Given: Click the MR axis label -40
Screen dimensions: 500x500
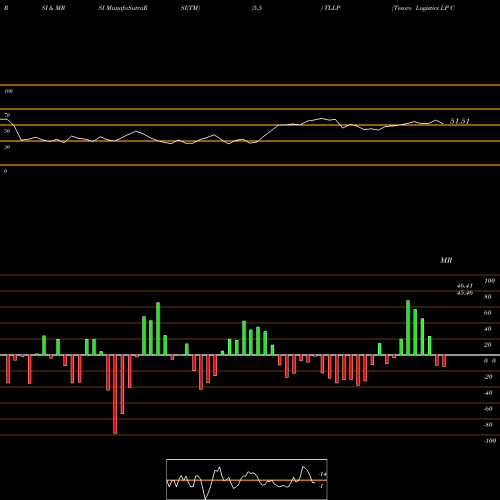Looking at the screenshot, I should [488, 393].
